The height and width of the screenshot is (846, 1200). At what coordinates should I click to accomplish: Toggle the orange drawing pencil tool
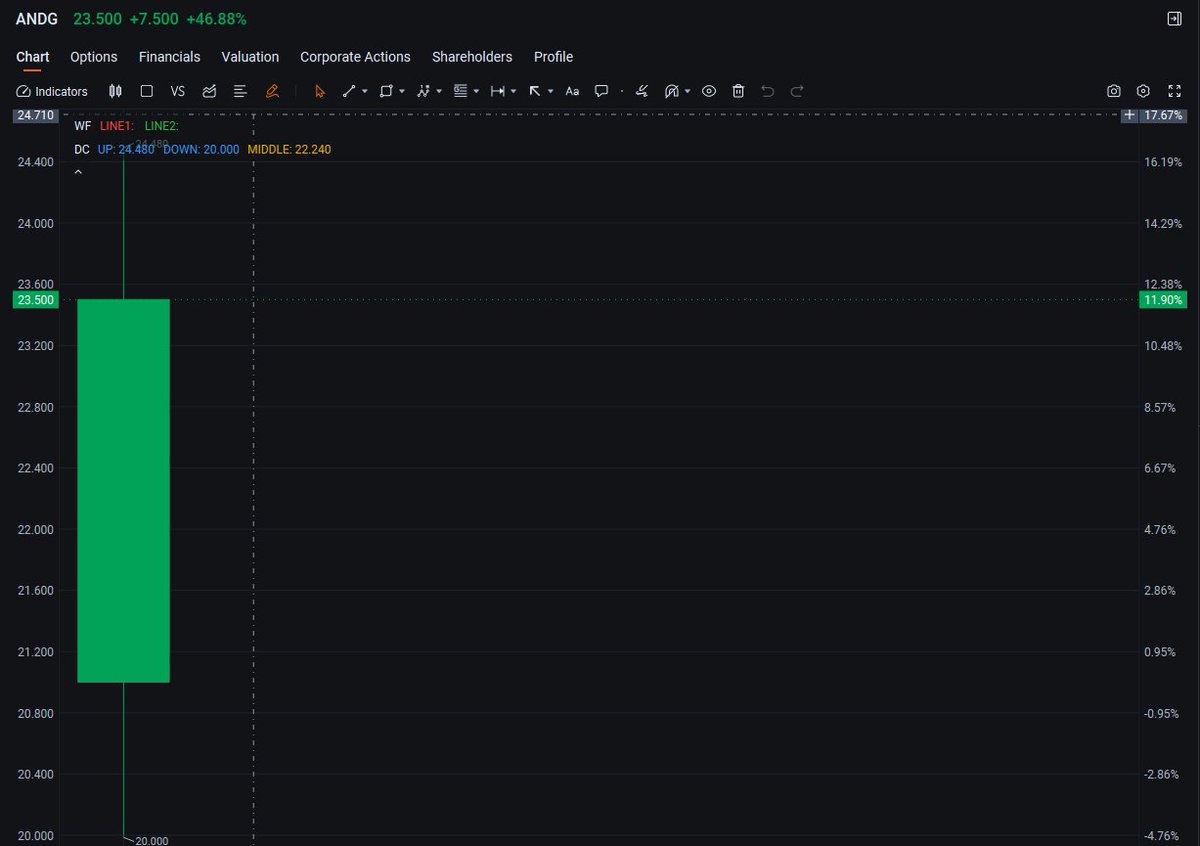[272, 91]
